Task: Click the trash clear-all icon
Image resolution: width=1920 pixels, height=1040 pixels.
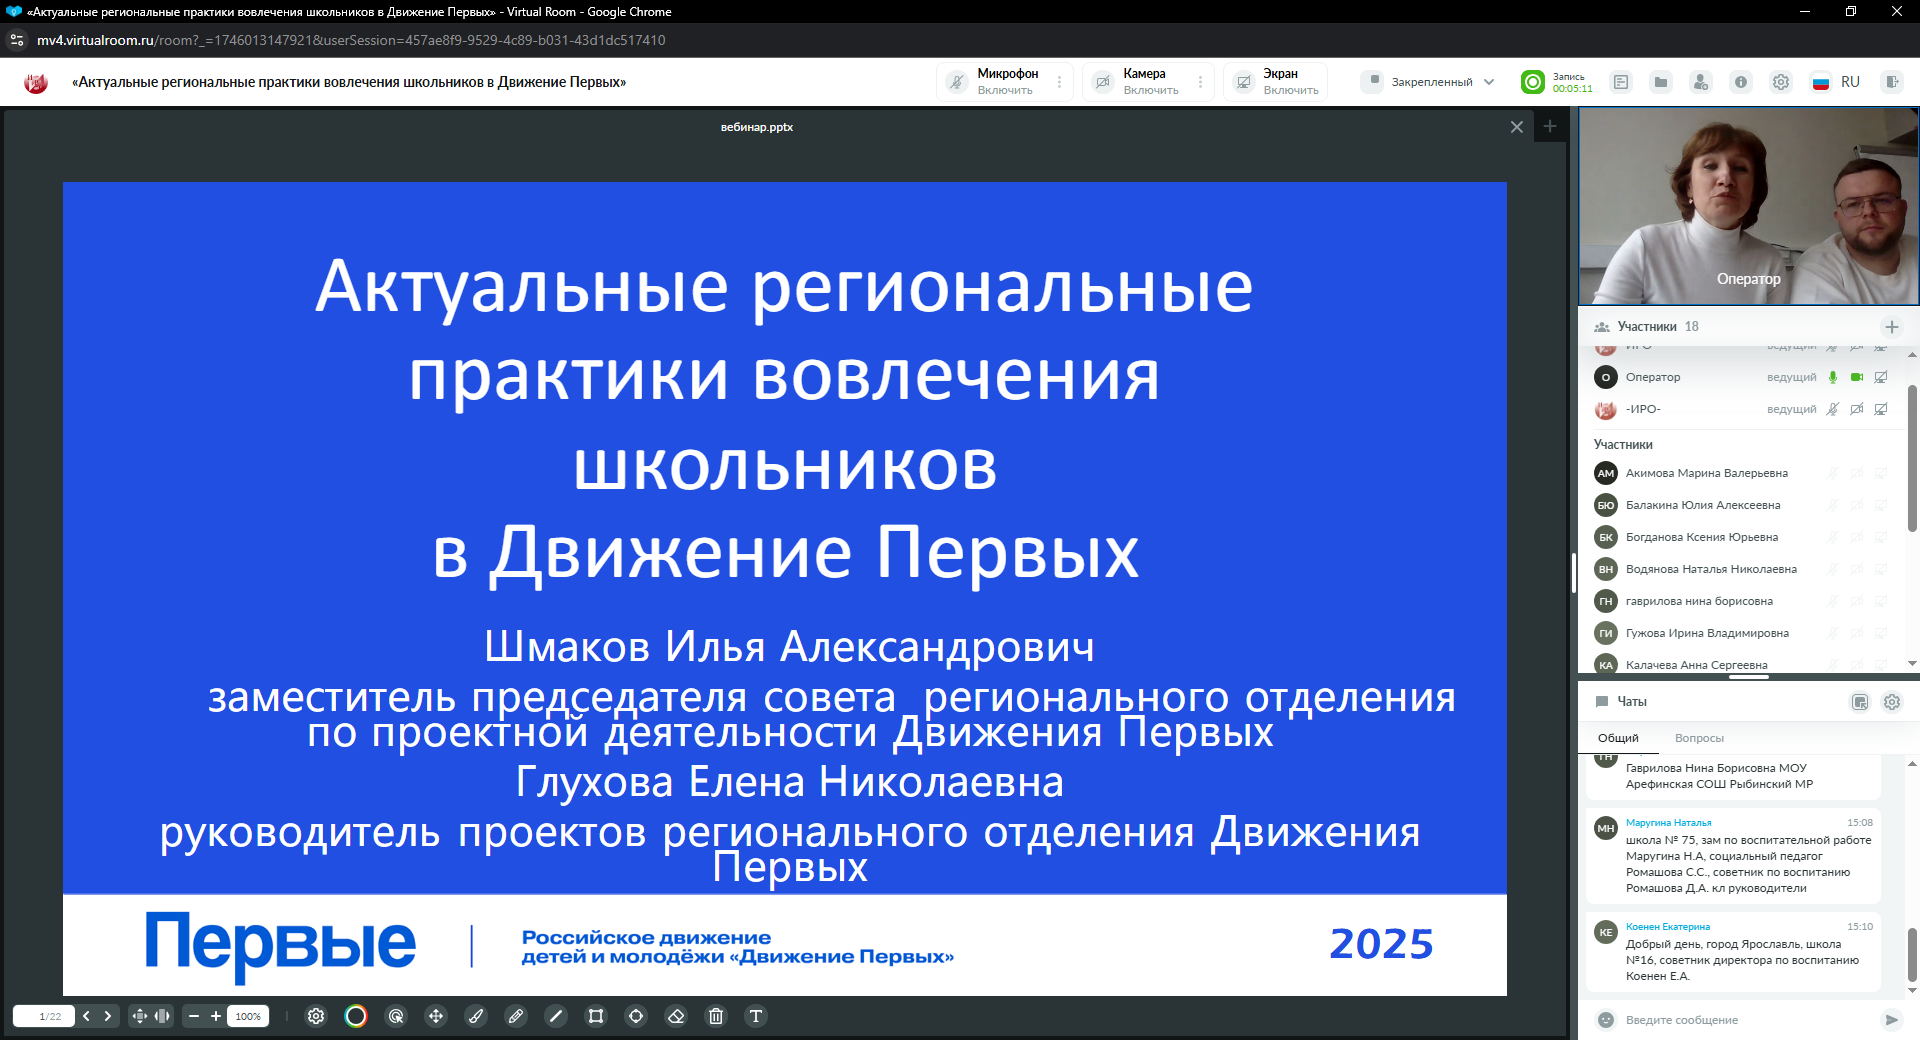Action: click(x=716, y=1016)
